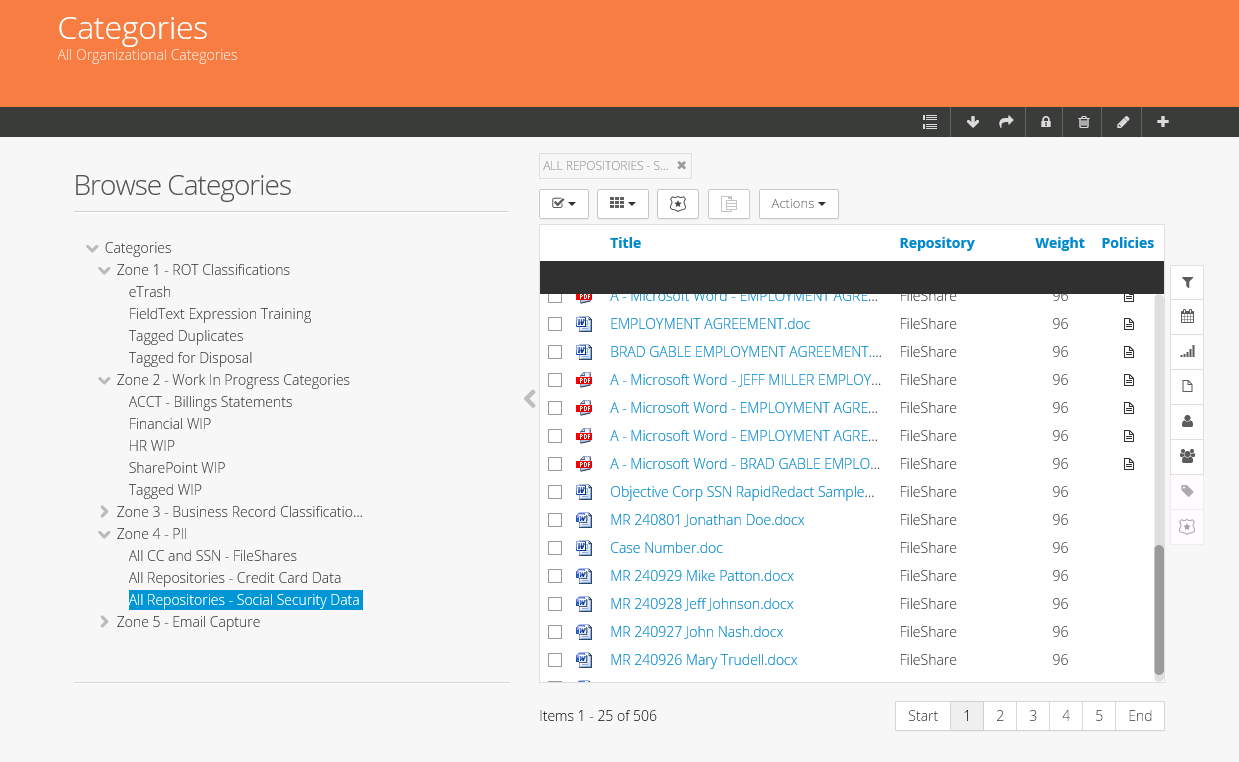Click the trash can delete icon
This screenshot has height=762, width=1239.
1084,122
